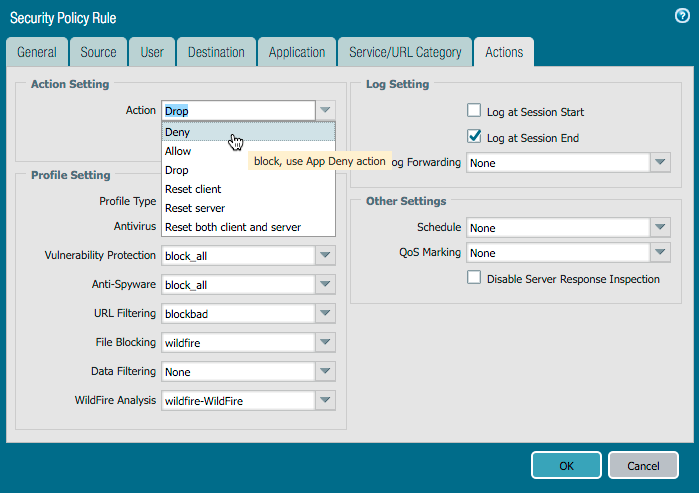The image size is (699, 493).
Task: Click the help question mark icon
Action: pos(682,16)
